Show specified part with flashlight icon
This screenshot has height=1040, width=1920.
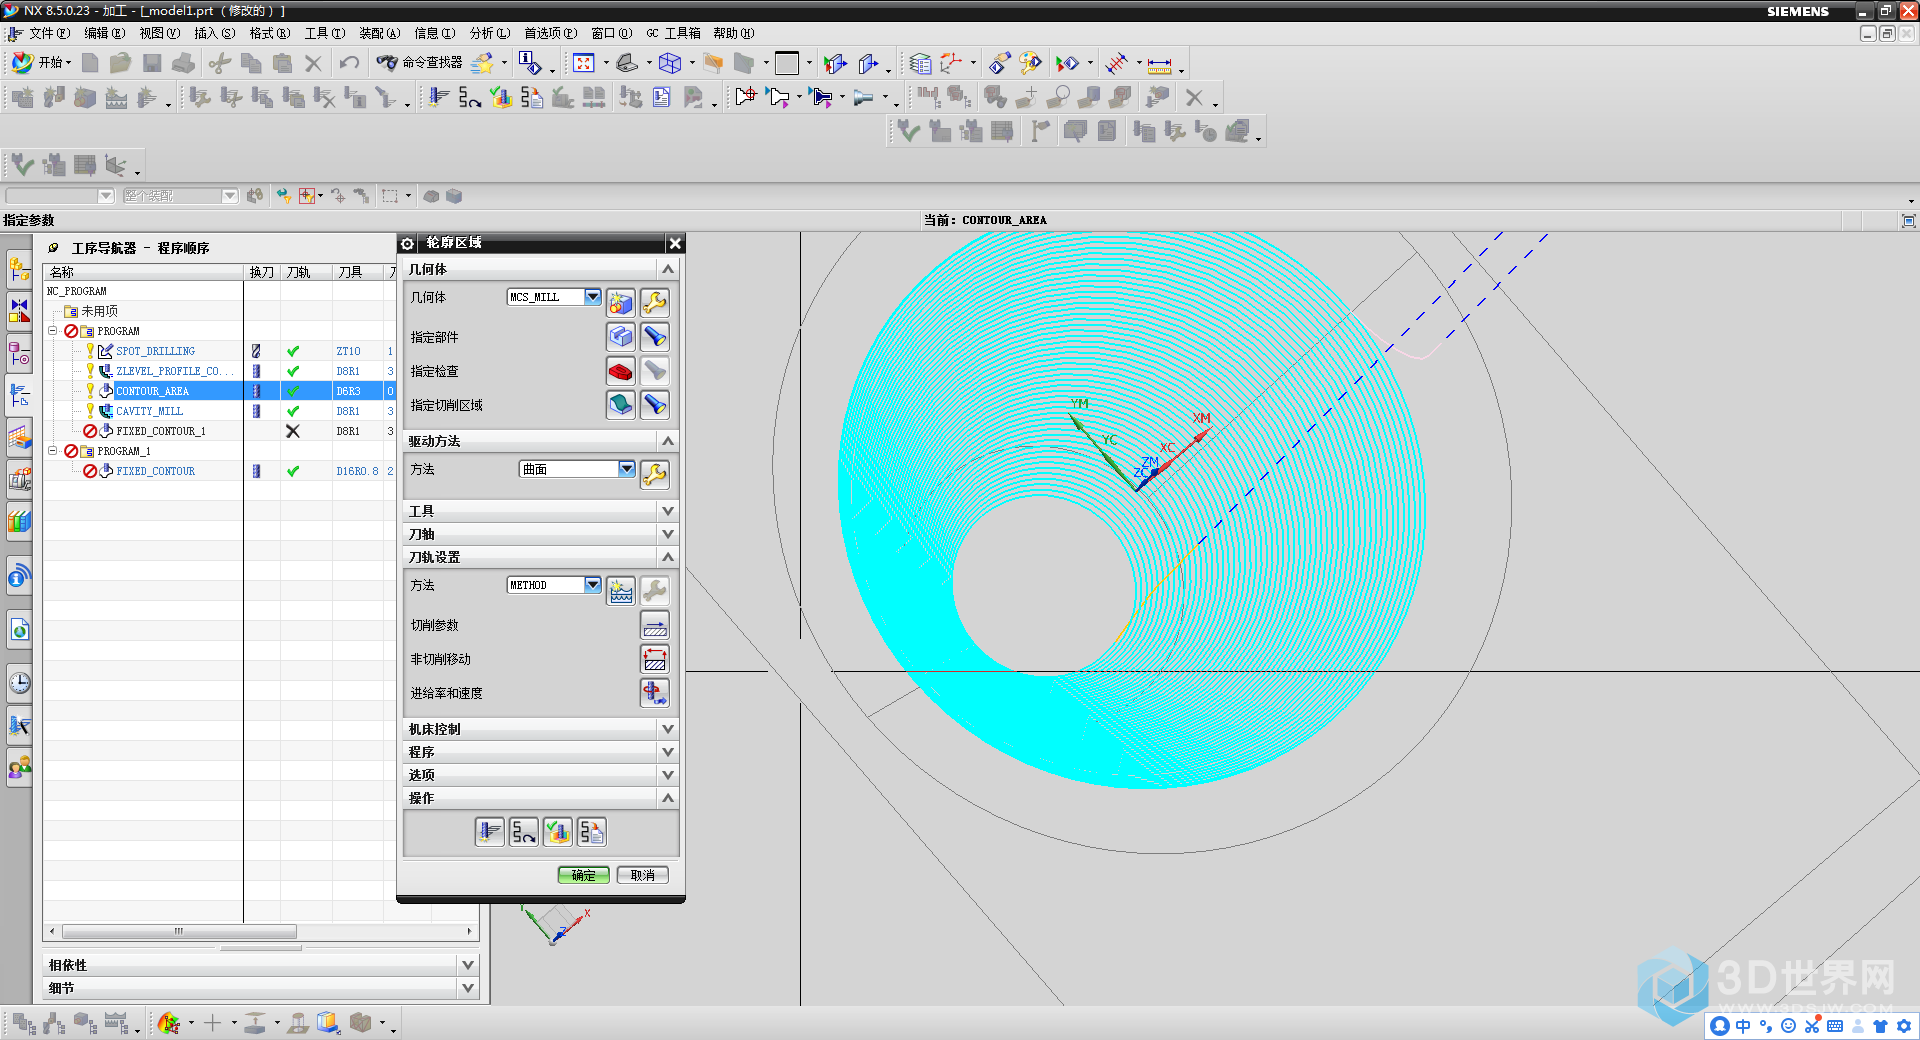[x=655, y=337]
